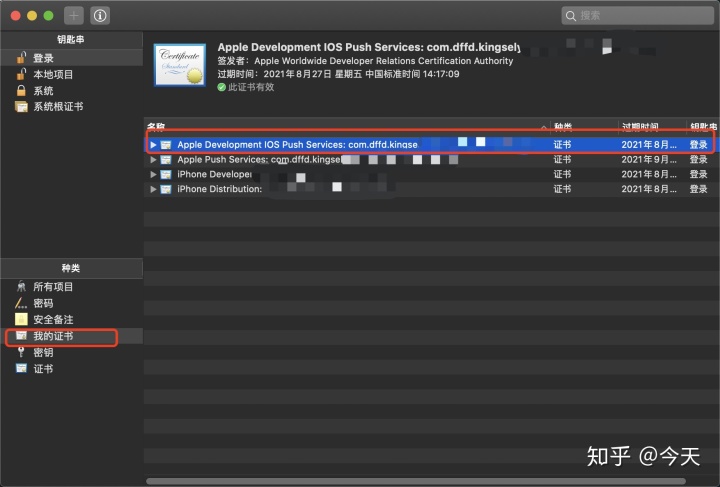Select Apple Push Services certificate name
This screenshot has height=487, width=720.
tap(259, 159)
